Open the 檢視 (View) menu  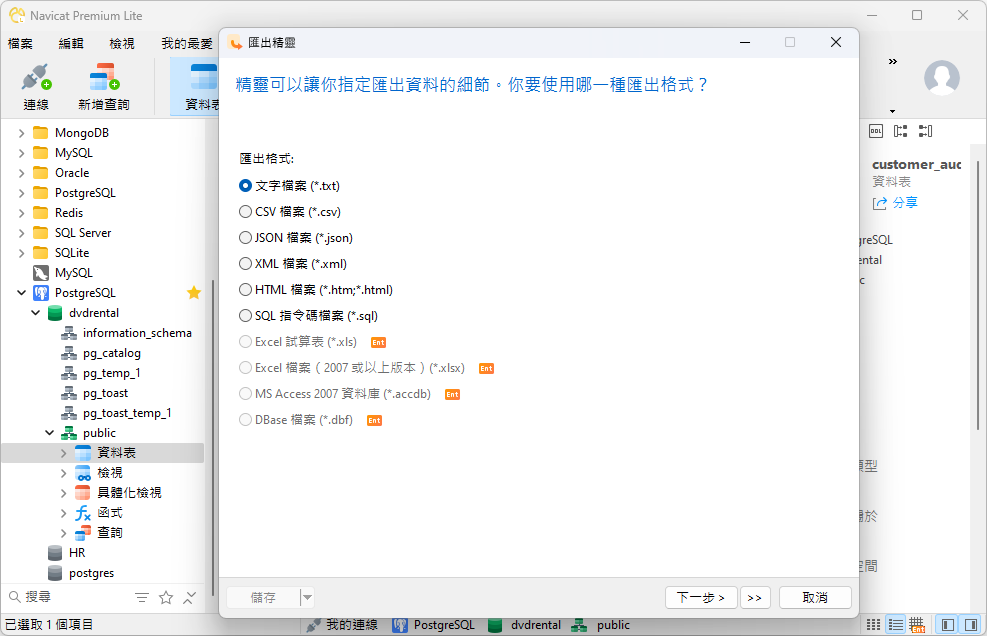click(x=122, y=44)
